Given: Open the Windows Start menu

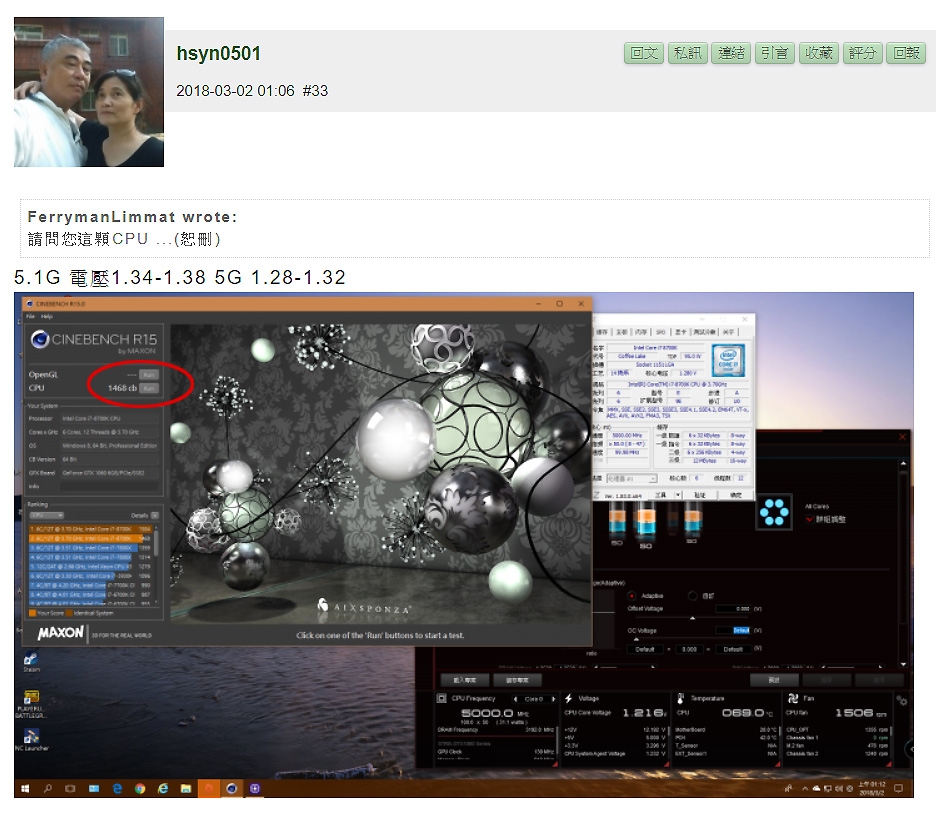Looking at the screenshot, I should point(25,788).
